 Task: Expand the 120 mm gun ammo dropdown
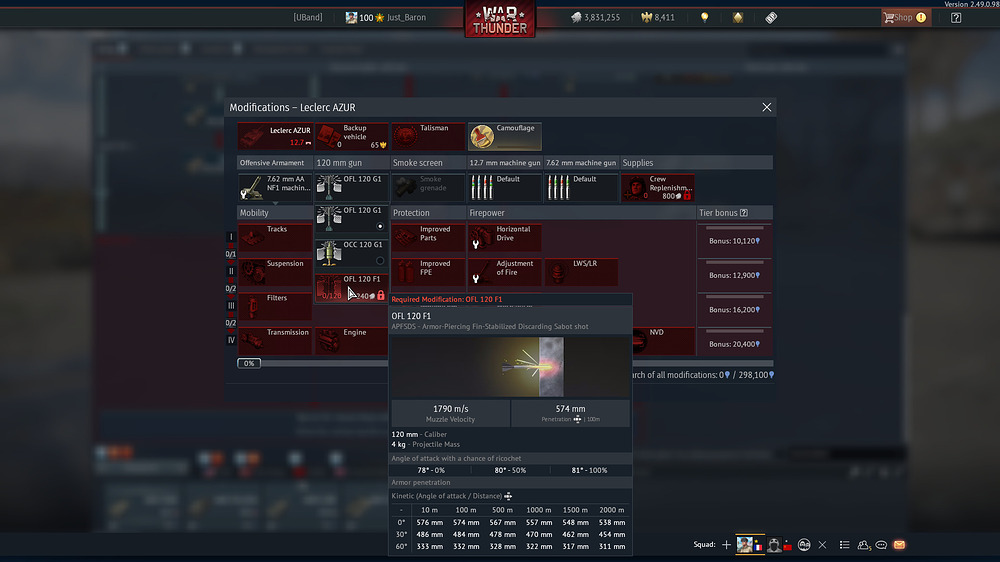[x=351, y=187]
